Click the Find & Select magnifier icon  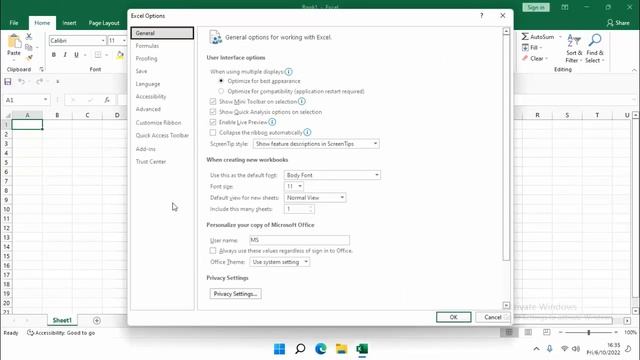[x=595, y=40]
